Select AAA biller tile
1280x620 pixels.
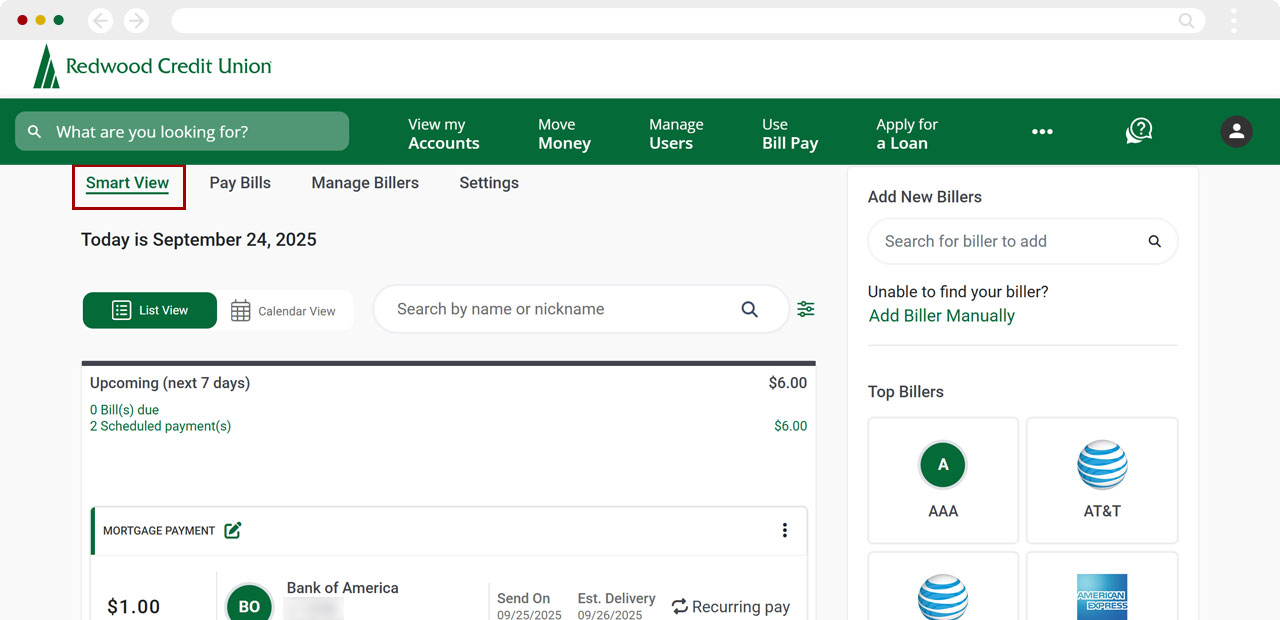tap(942, 480)
